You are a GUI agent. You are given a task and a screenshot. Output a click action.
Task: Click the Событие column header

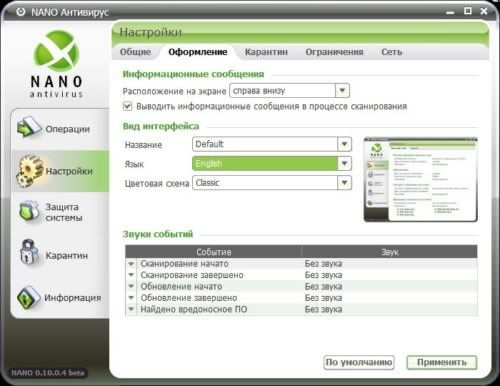(x=213, y=252)
